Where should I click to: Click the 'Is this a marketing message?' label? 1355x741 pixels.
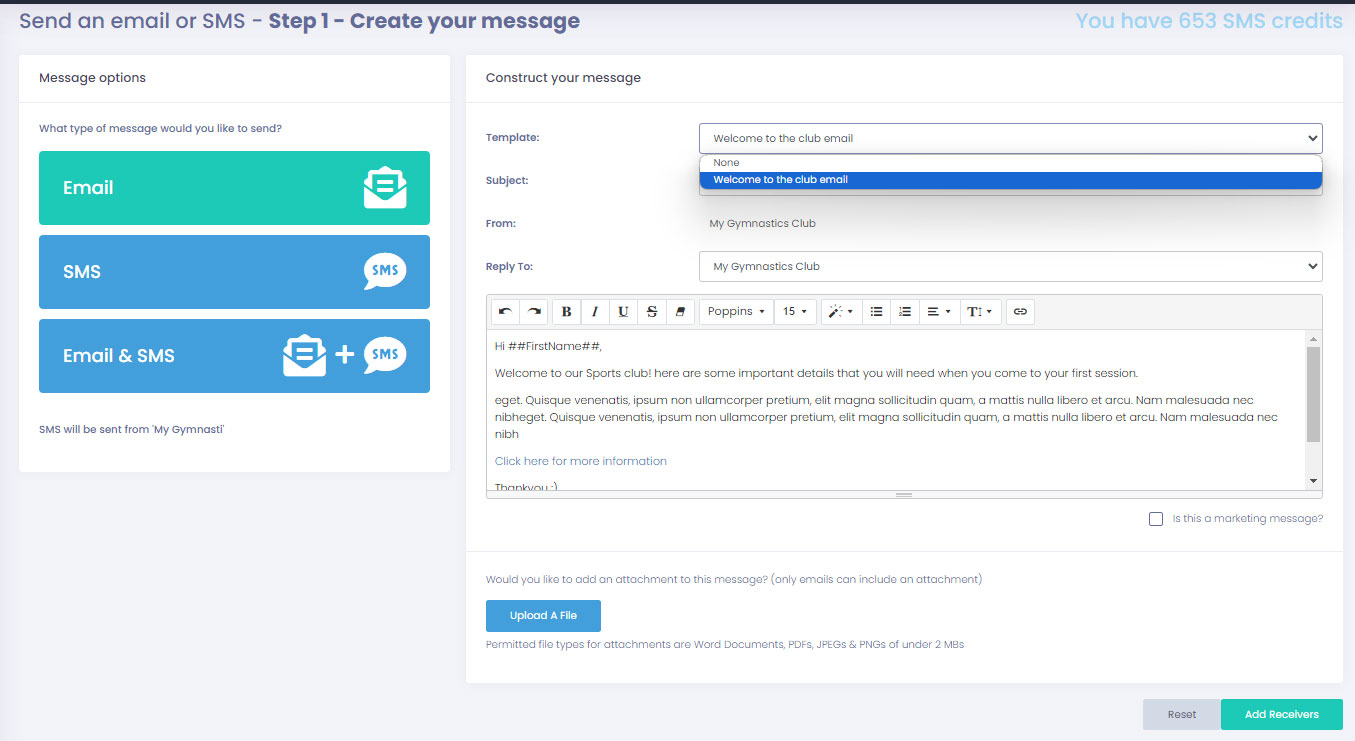[1247, 519]
